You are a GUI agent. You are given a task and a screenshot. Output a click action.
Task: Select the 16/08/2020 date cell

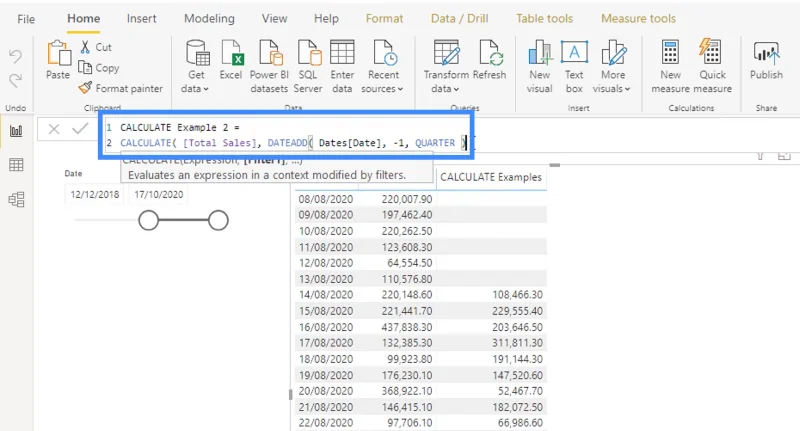tap(326, 327)
